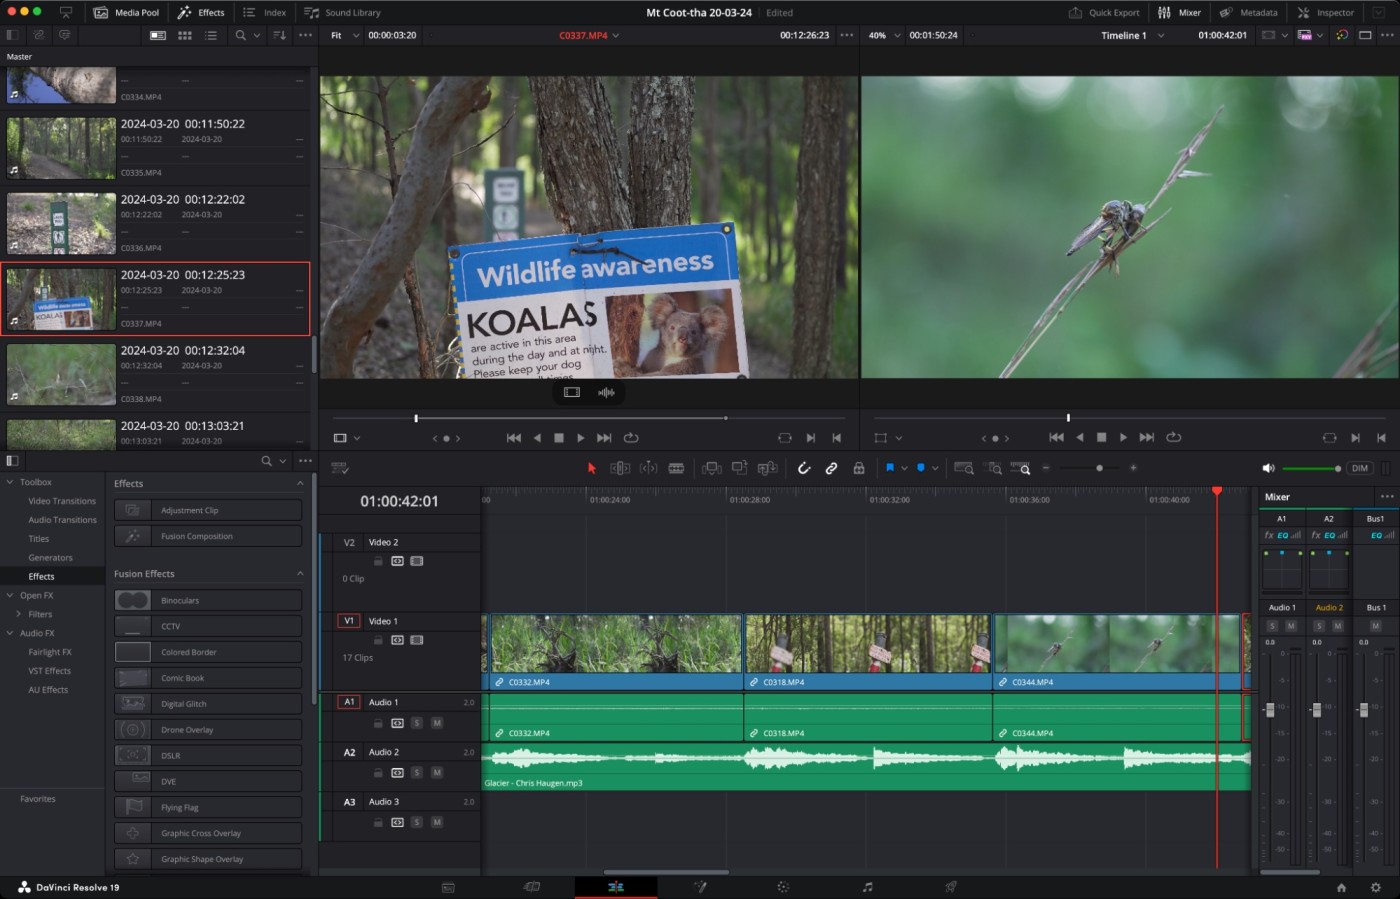Screen dimensions: 1400x899
Task: Toggle timeline snapping magnet icon
Action: [803, 468]
